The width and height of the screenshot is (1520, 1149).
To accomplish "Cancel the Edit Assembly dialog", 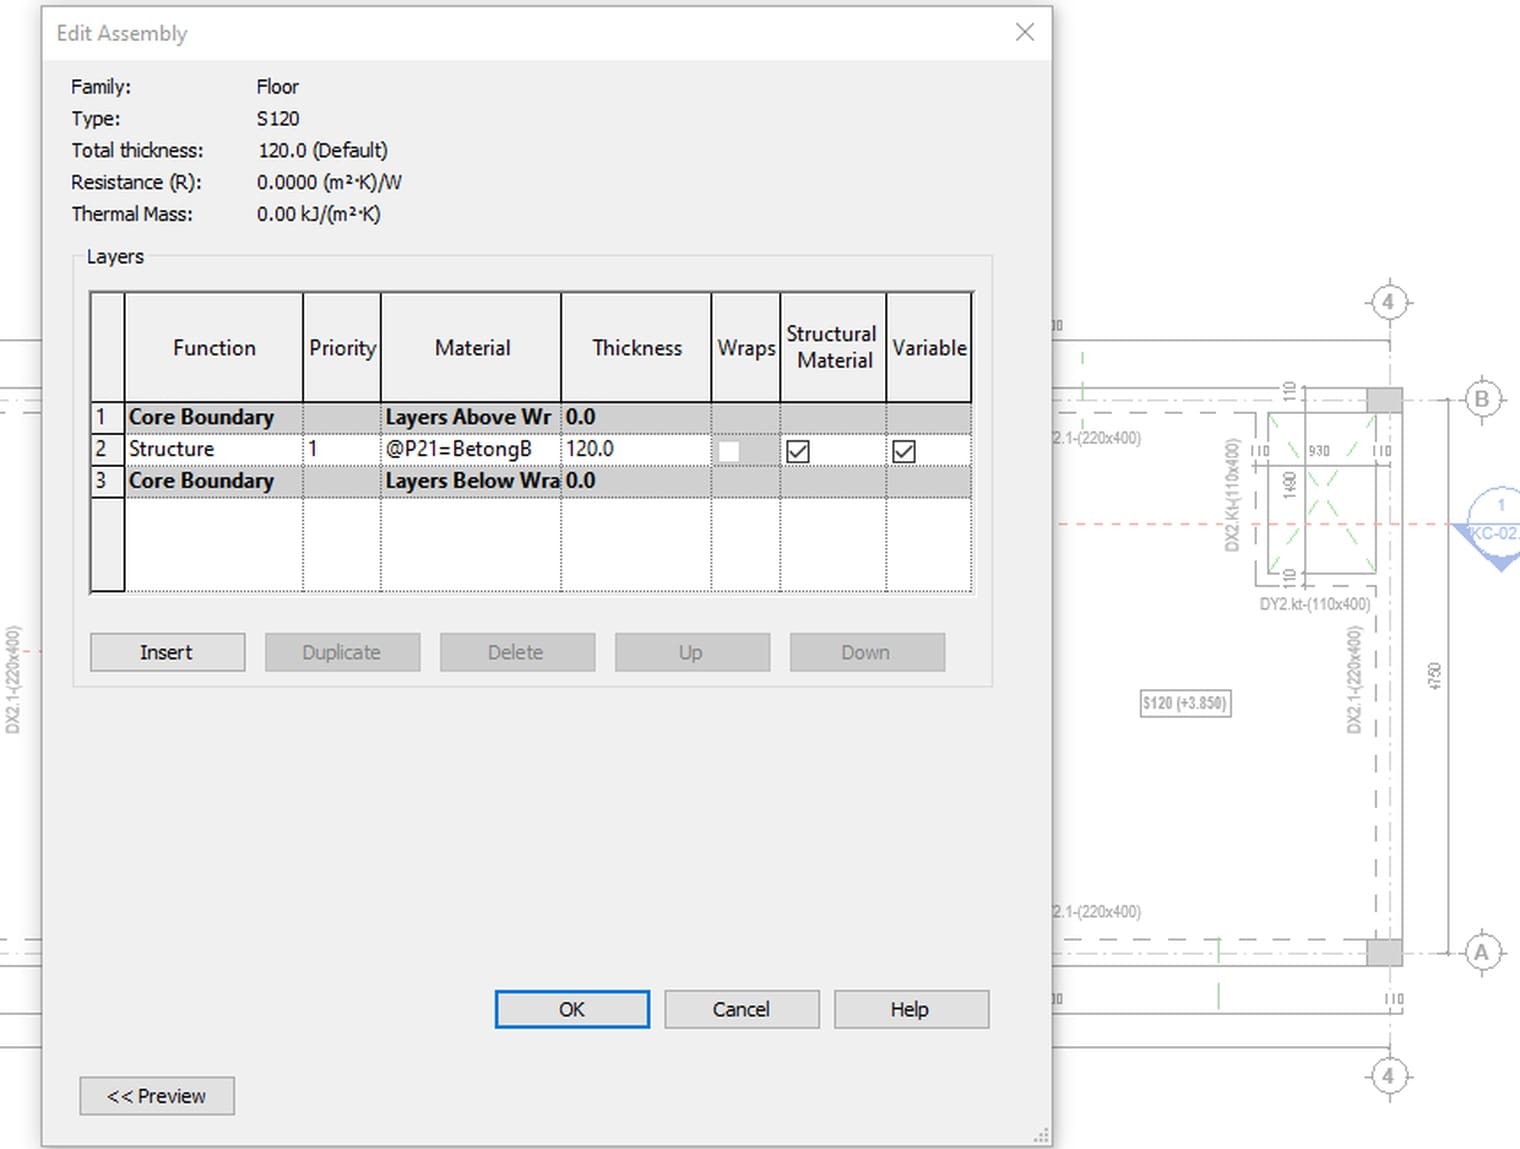I will click(x=742, y=1009).
